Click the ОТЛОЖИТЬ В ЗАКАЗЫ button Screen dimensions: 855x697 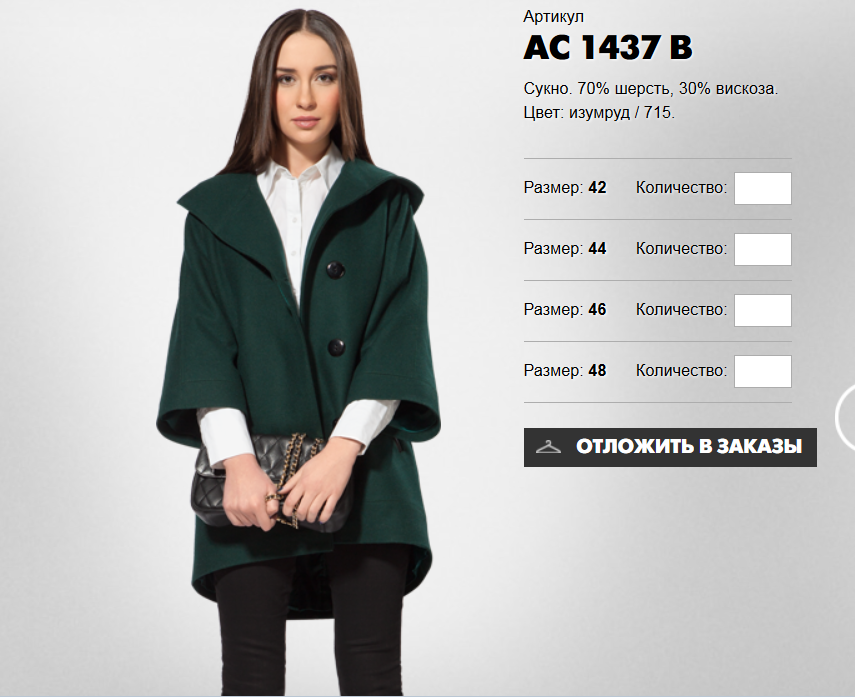[x=670, y=447]
